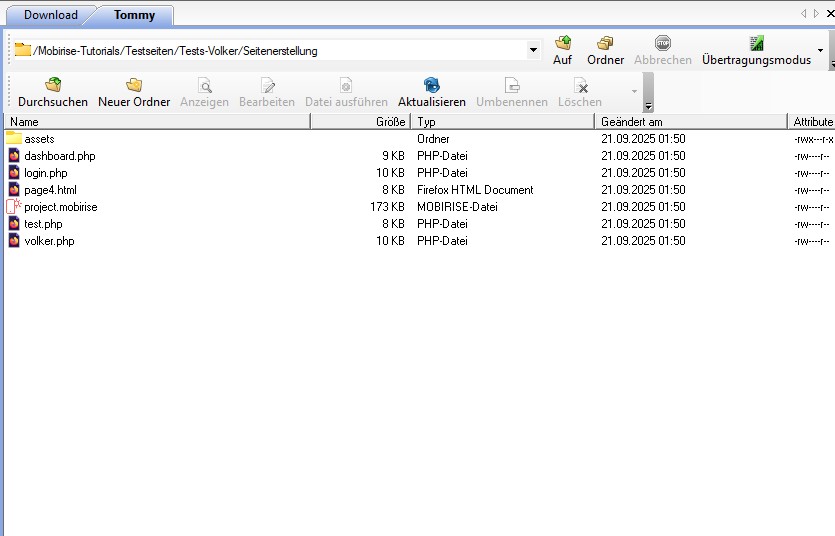Expand the file toolbar overflow arrow

[634, 92]
